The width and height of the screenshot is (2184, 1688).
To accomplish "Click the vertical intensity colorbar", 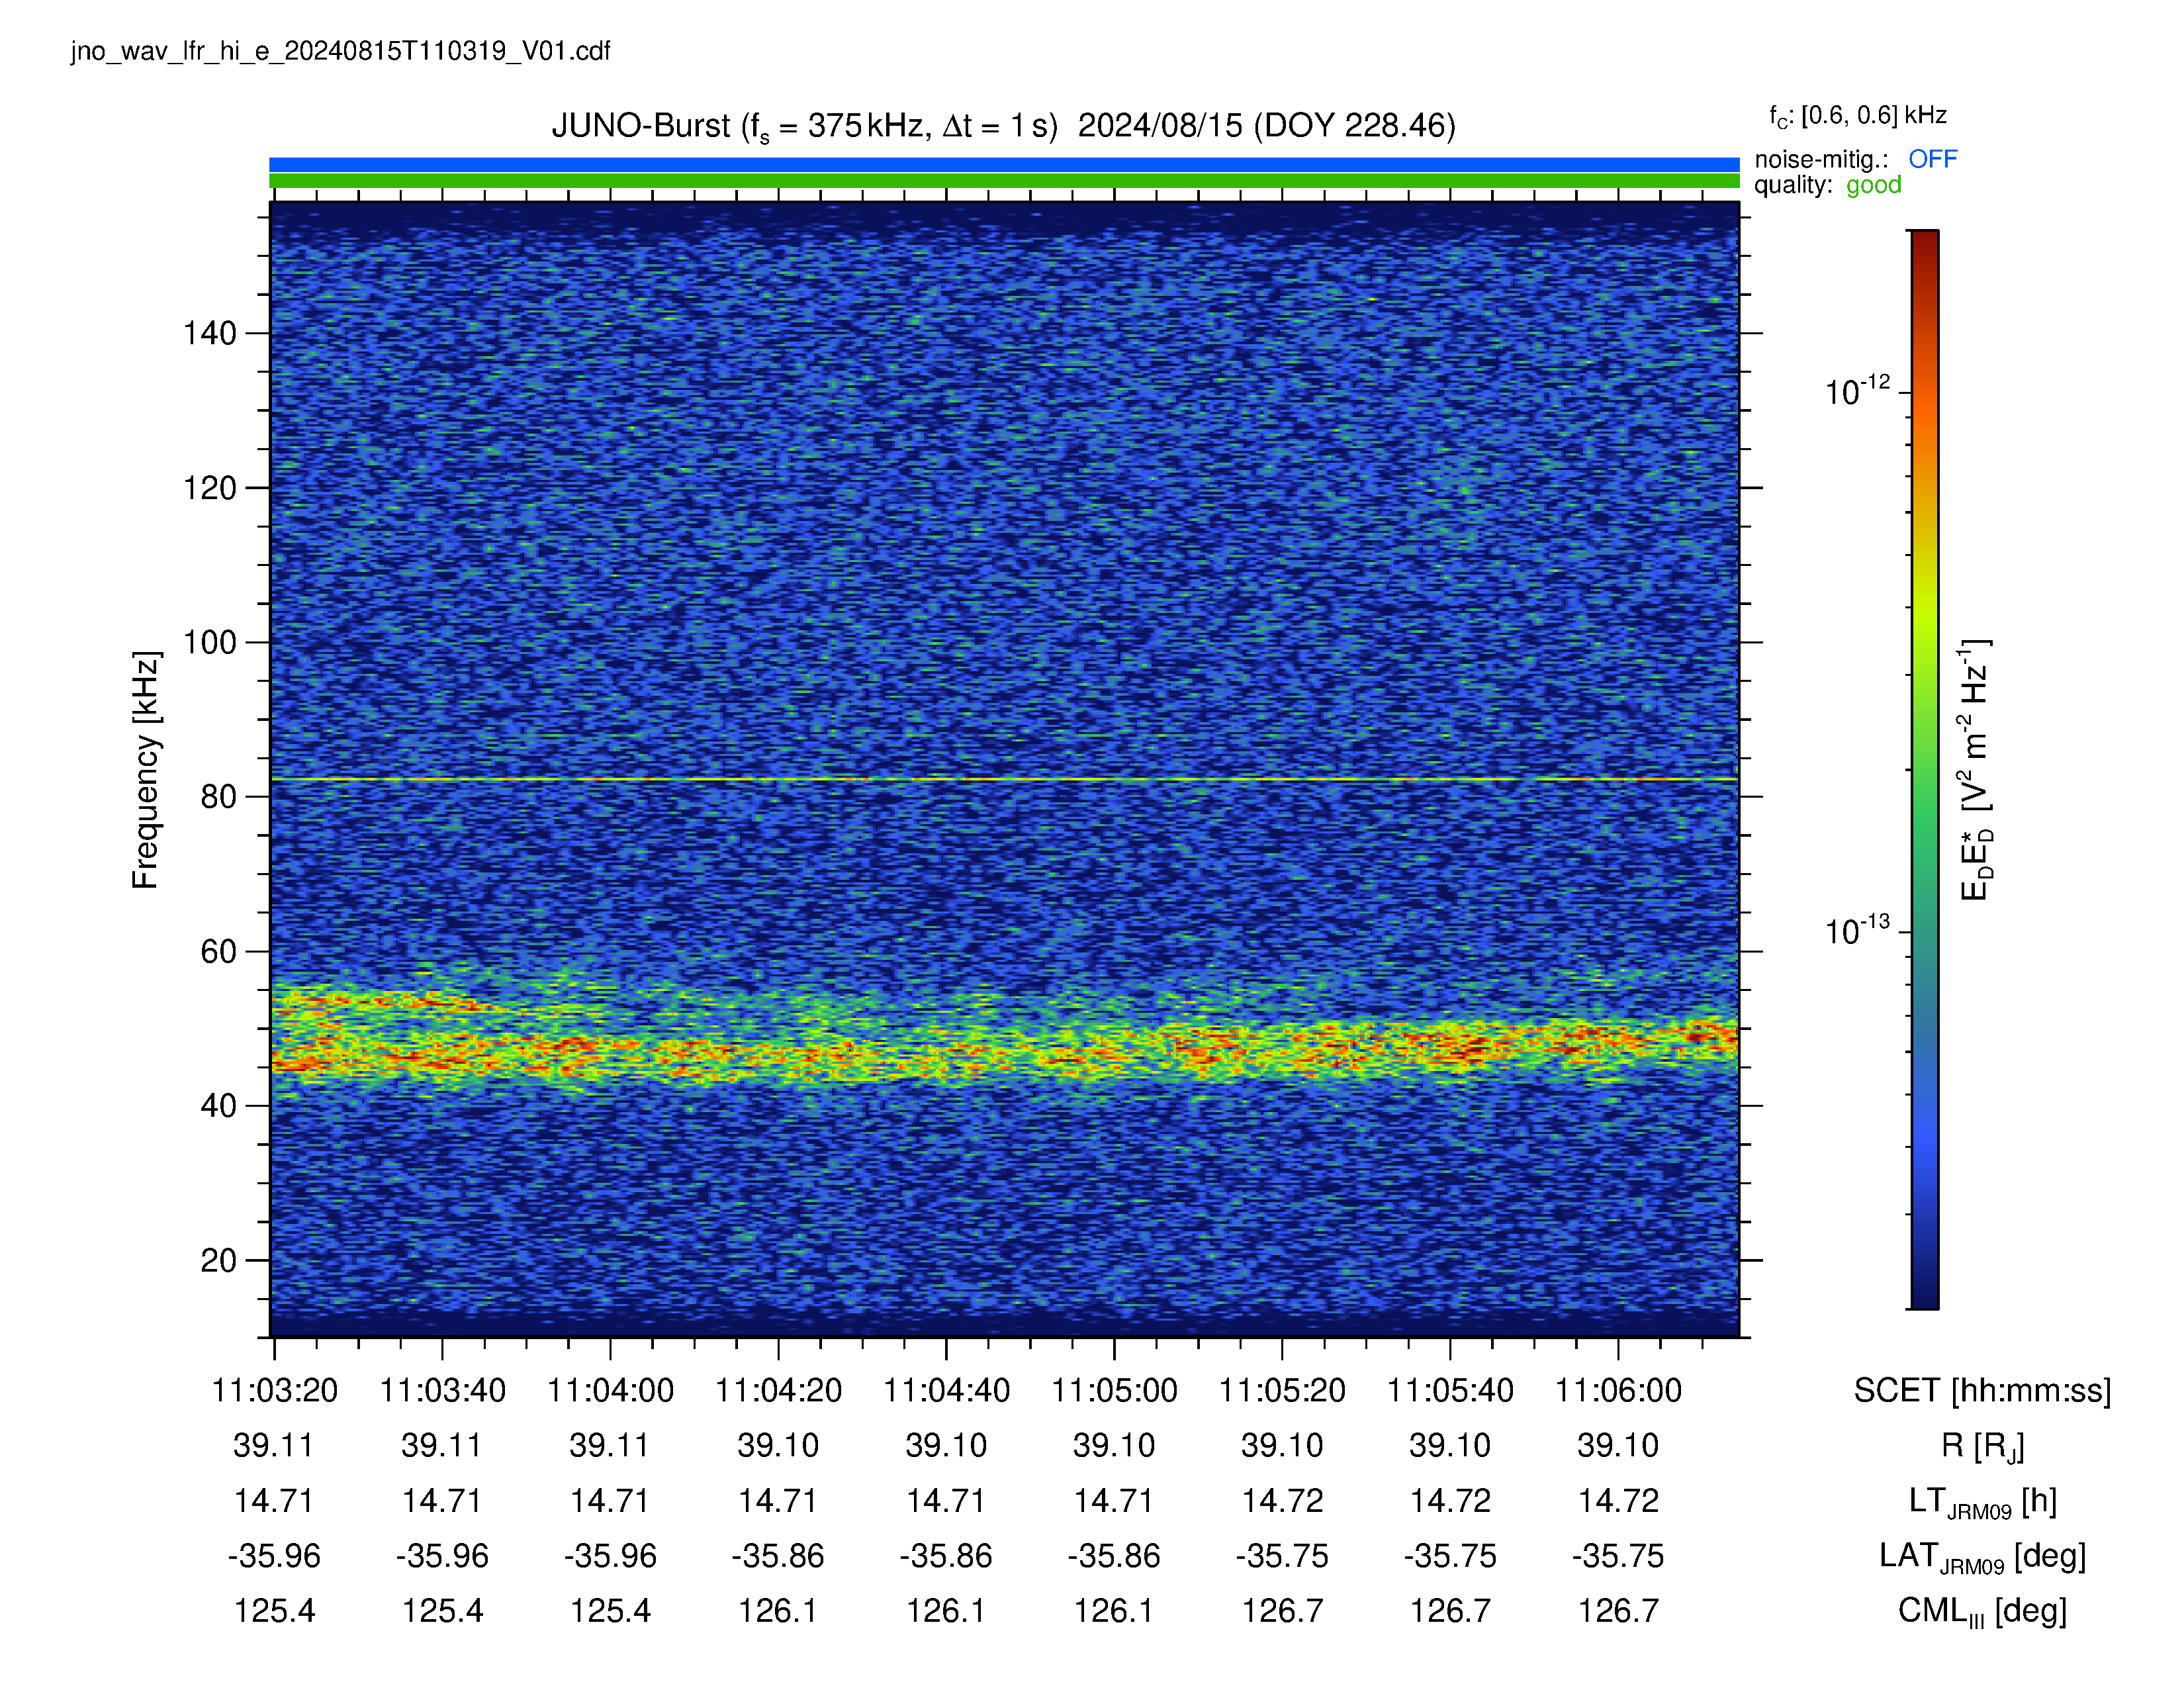I will coord(1924,769).
